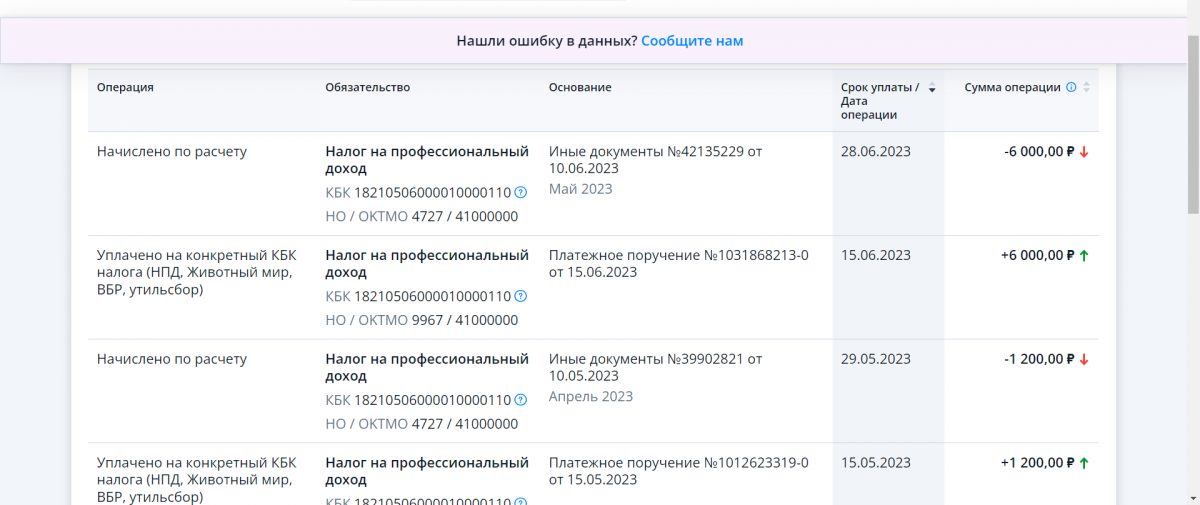Image resolution: width=1200 pixels, height=505 pixels.
Task: Click red down arrow next to -6 000,00 ₽
Action: point(1084,152)
